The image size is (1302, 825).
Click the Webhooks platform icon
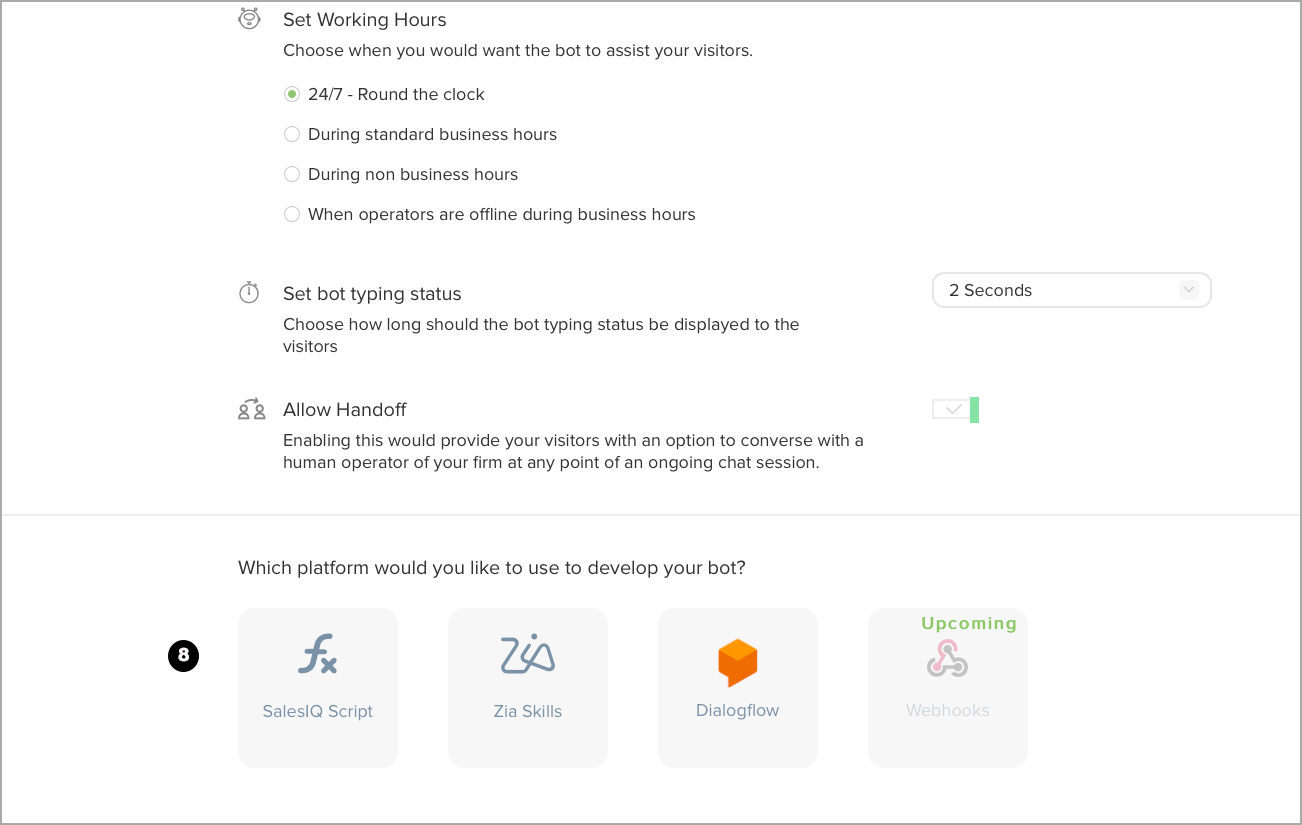click(947, 659)
